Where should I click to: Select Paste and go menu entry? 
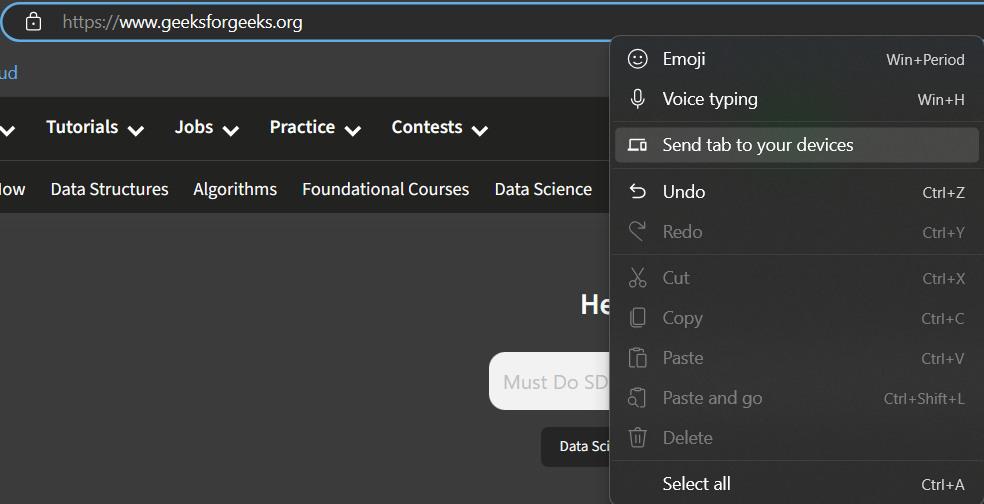[x=712, y=398]
